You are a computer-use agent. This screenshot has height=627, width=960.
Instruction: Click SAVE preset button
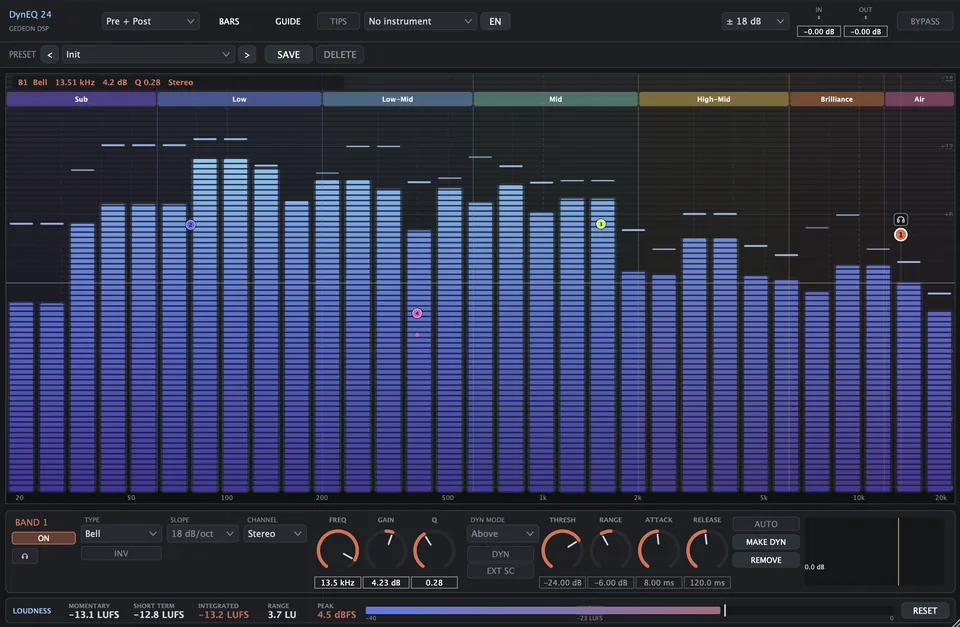tap(288, 54)
